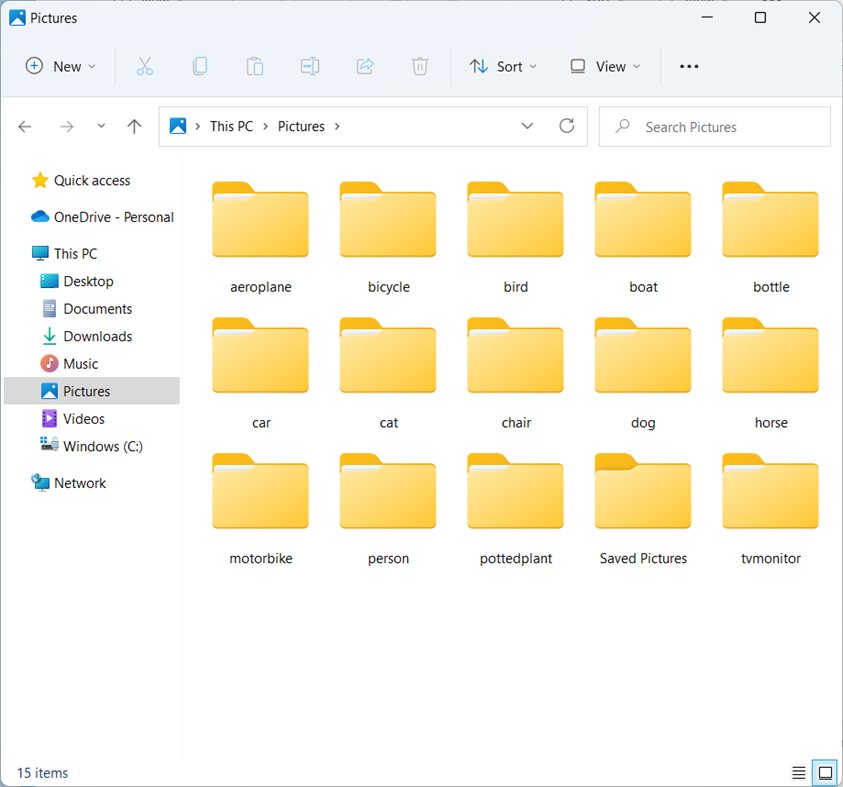This screenshot has height=787, width=843.
Task: Select the tvmonitor folder
Action: coord(770,509)
